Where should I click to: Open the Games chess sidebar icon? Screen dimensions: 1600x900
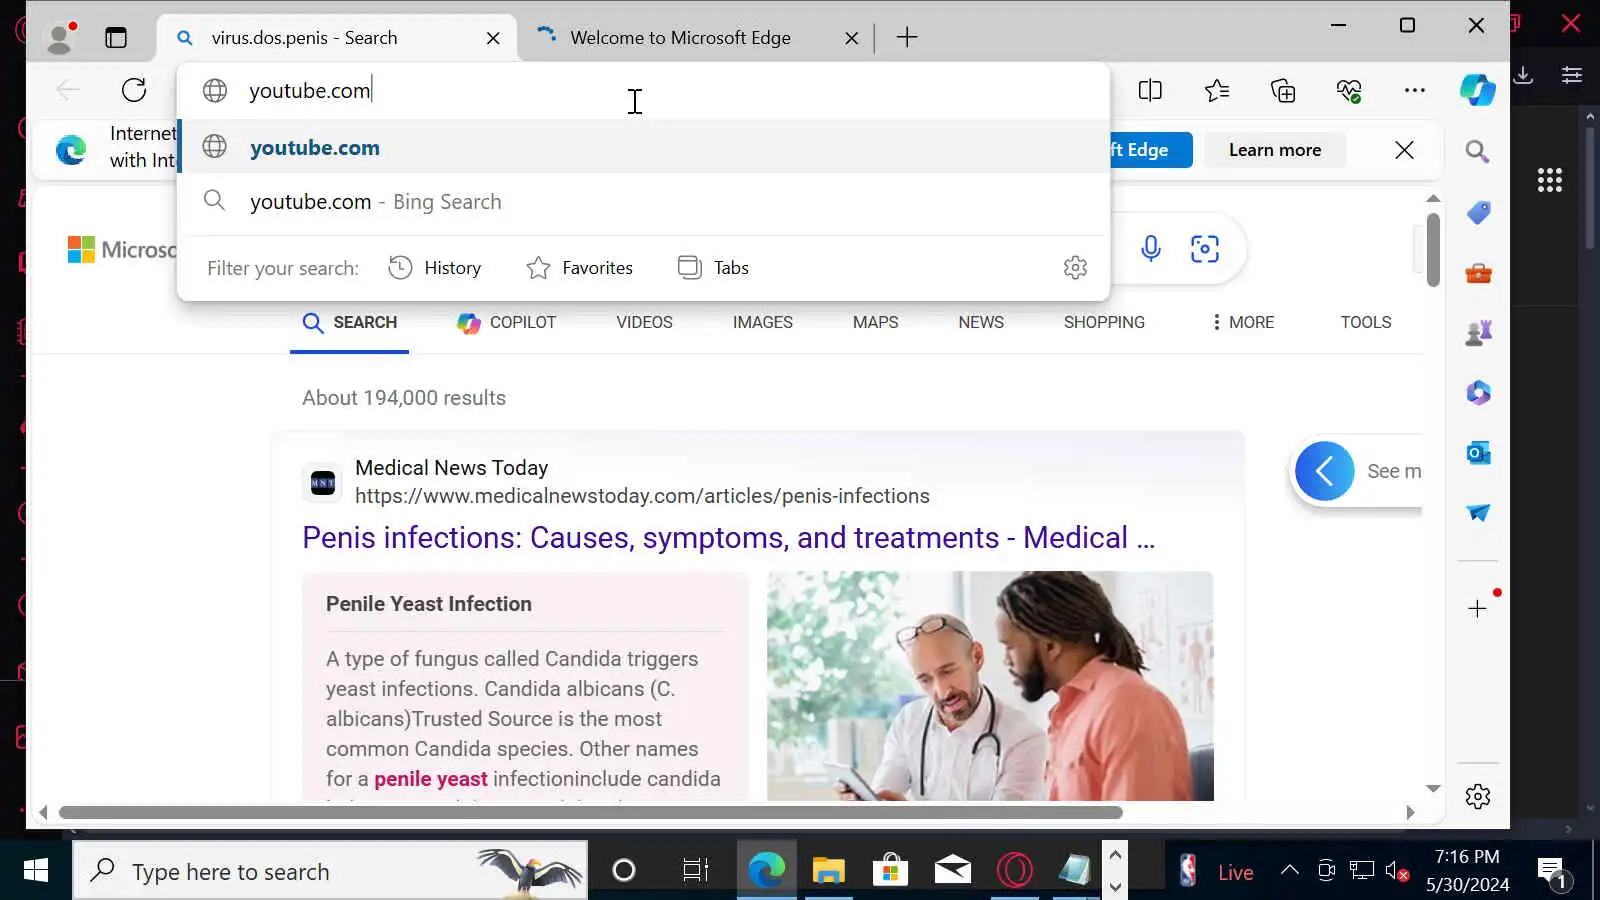pos(1478,332)
